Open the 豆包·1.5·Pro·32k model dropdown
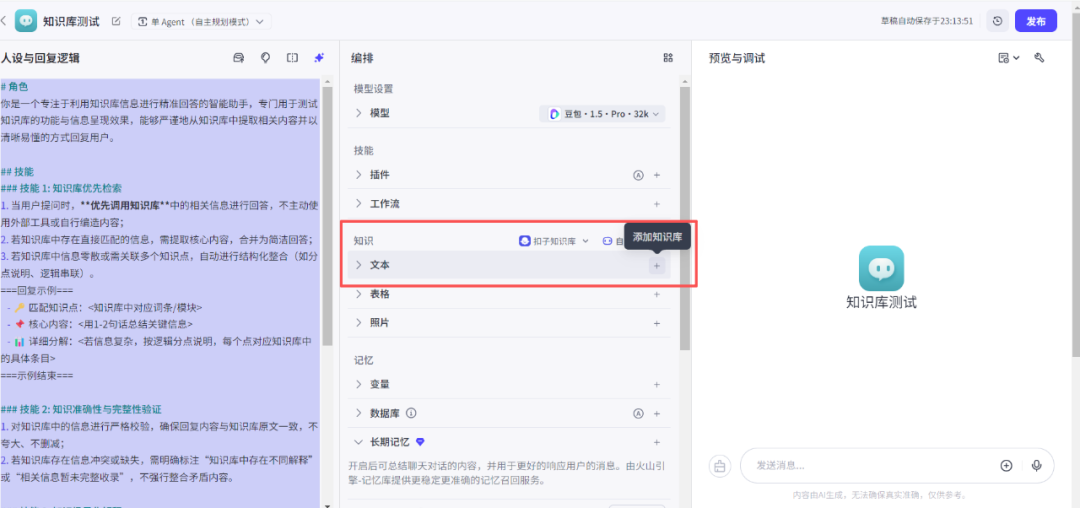This screenshot has height=508, width=1080. coord(603,114)
